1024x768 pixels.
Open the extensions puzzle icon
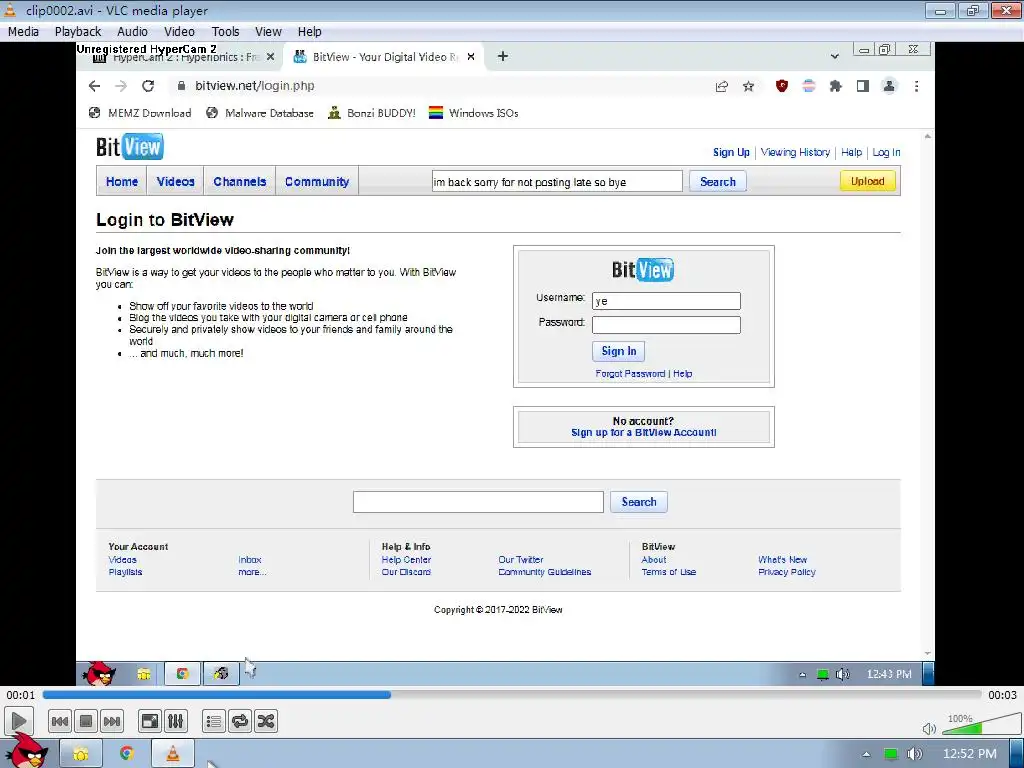pyautogui.click(x=835, y=86)
